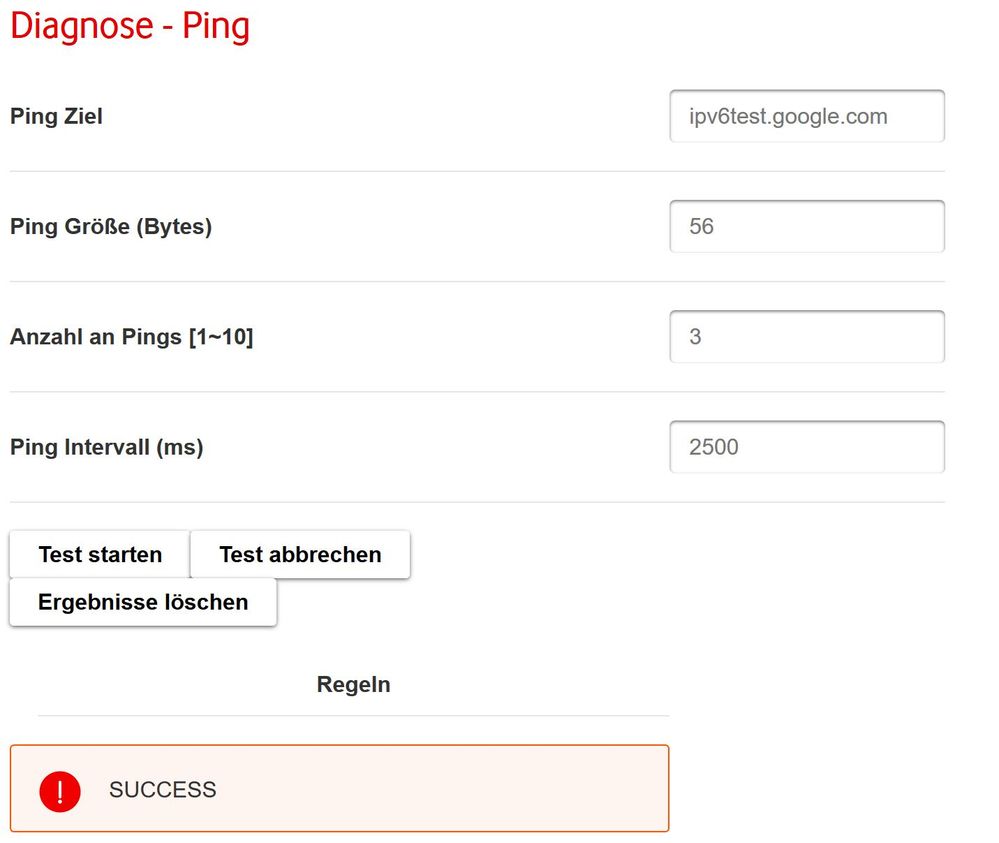Image resolution: width=999 pixels, height=843 pixels.
Task: Click Test abbrechen to cancel the test
Action: pos(300,554)
